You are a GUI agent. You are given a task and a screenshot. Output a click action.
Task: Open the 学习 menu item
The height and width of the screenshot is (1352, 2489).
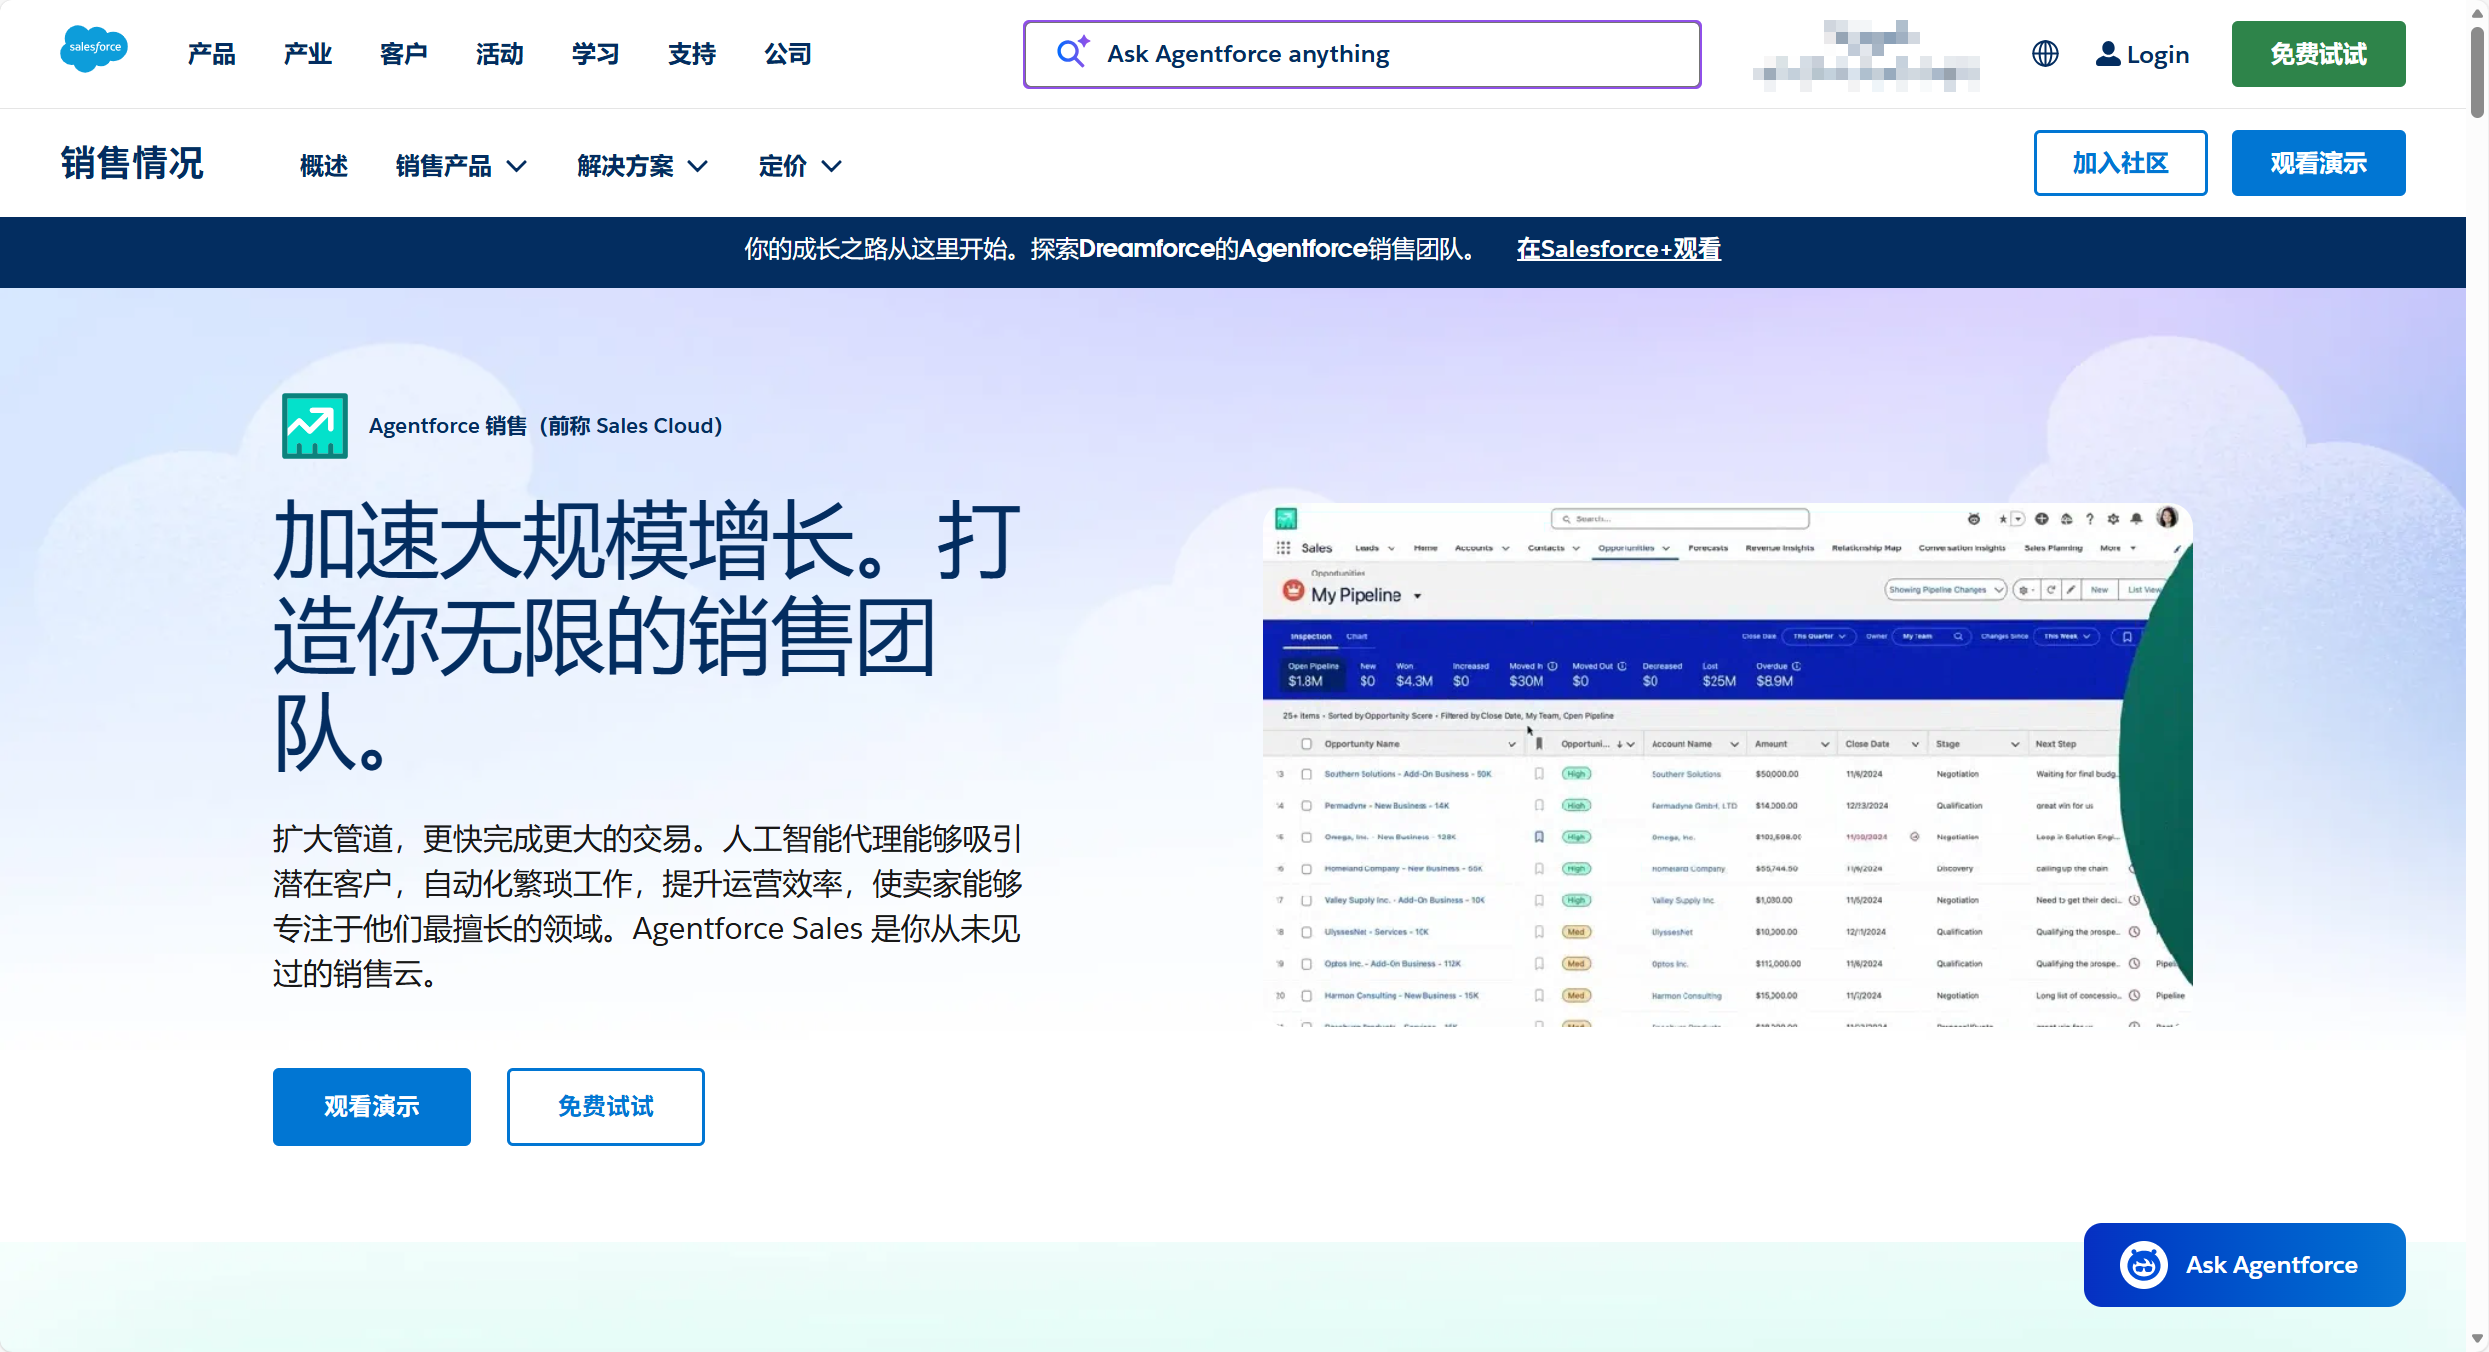(x=595, y=54)
